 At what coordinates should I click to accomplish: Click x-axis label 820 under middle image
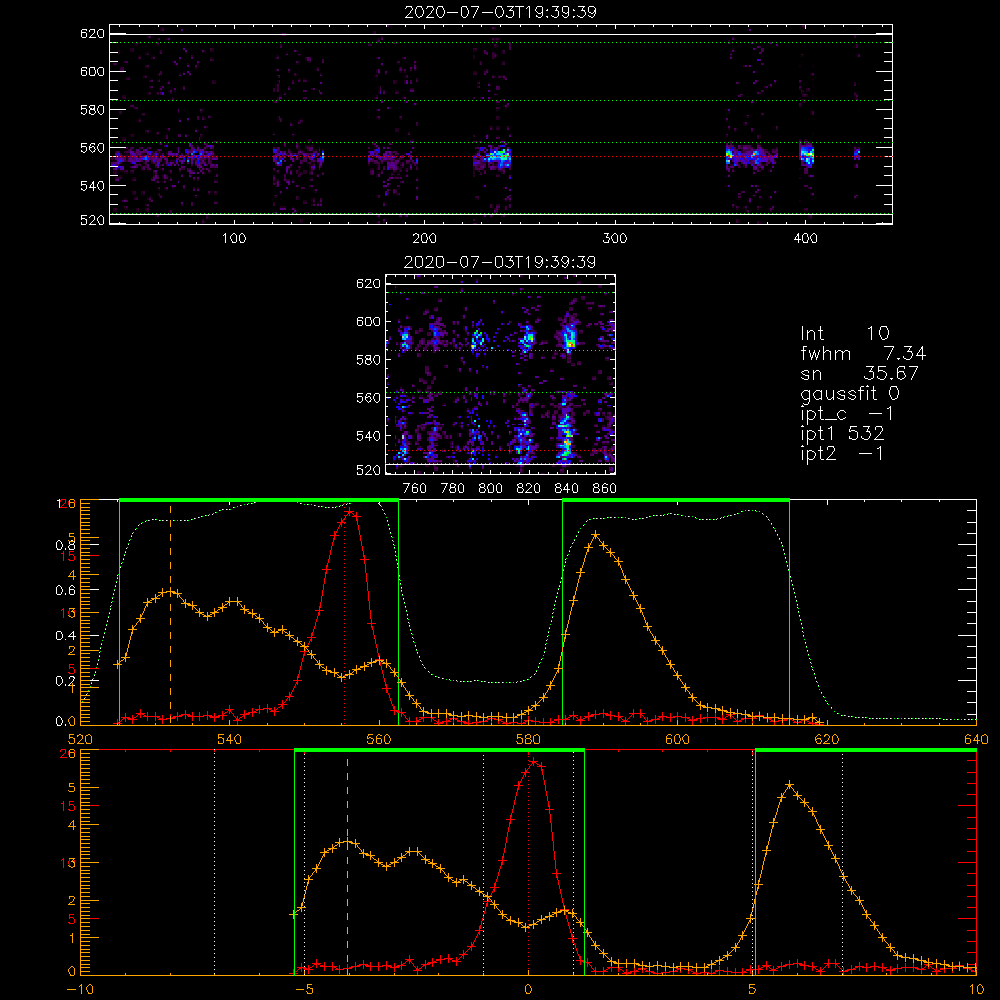[529, 489]
